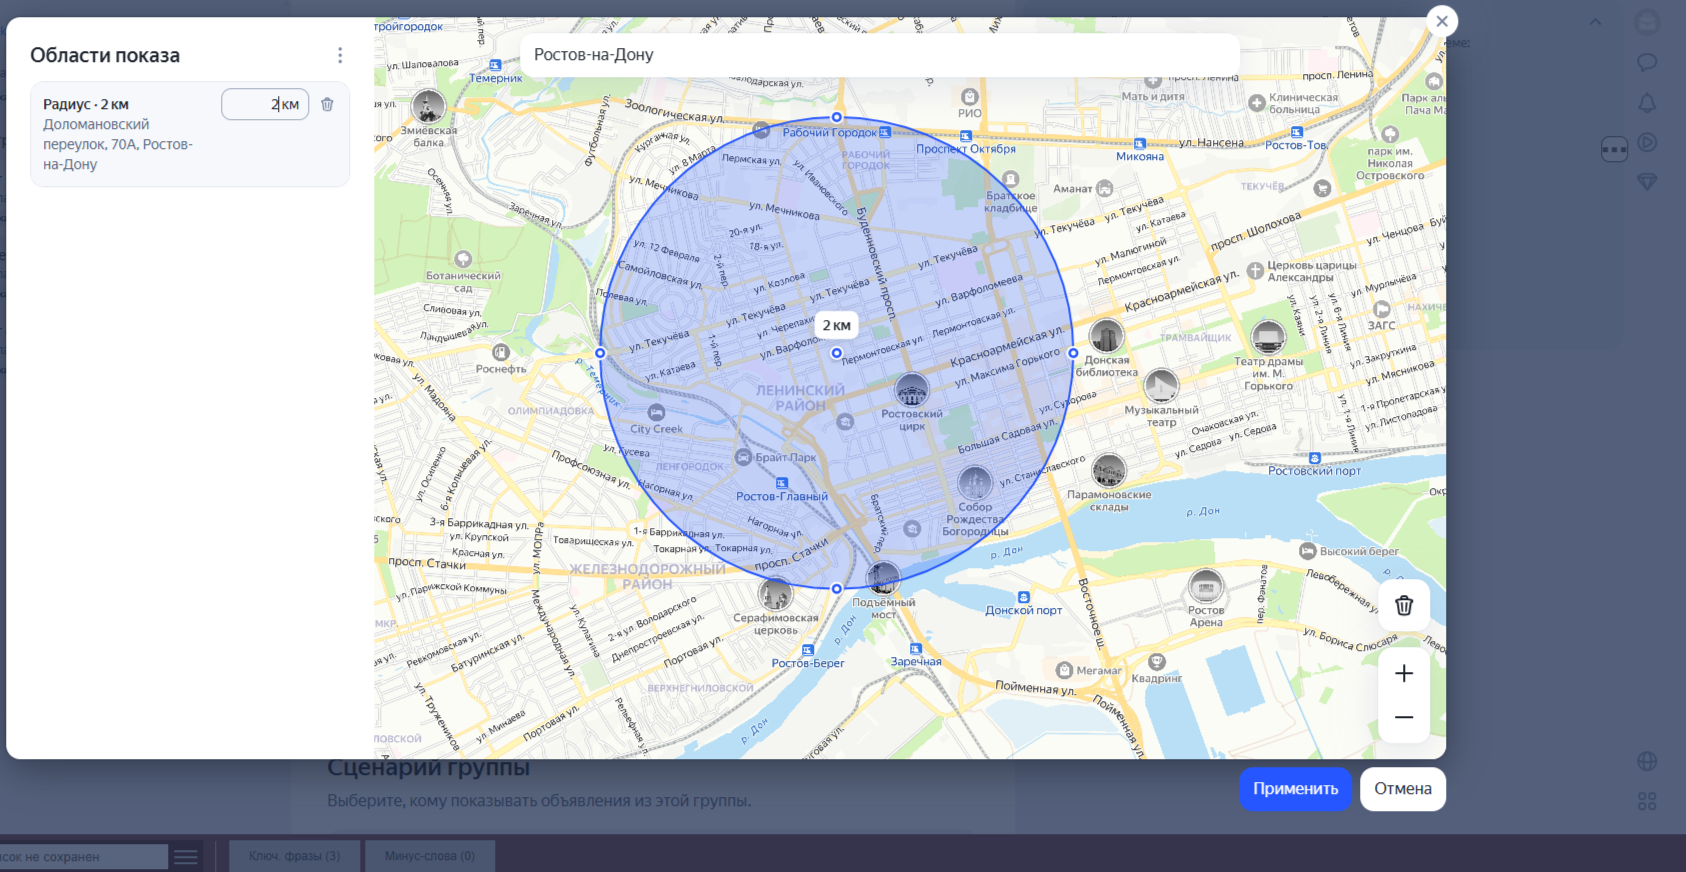The image size is (1686, 872).
Task: Open the chat bubble icon in background sidebar
Action: tap(1647, 63)
